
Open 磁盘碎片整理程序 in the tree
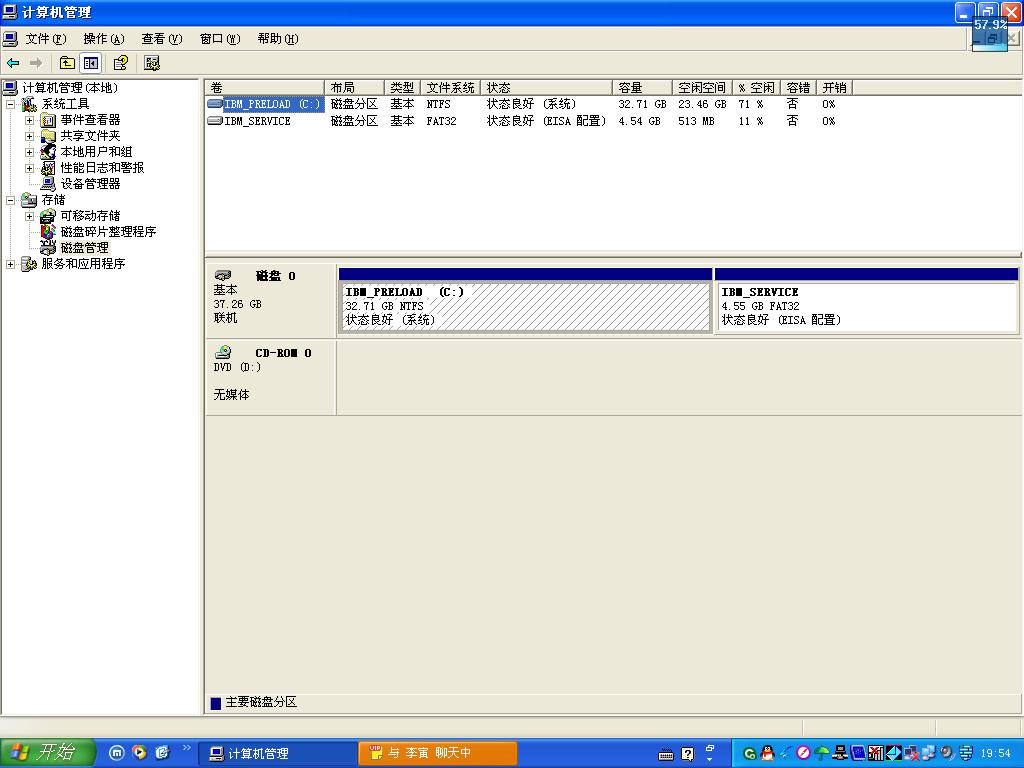108,232
